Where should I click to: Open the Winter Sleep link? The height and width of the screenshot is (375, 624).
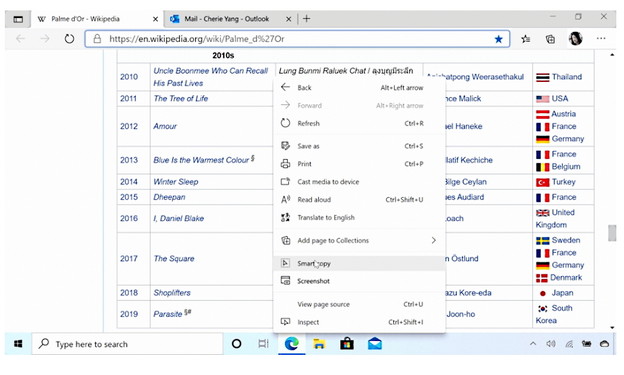(x=176, y=182)
